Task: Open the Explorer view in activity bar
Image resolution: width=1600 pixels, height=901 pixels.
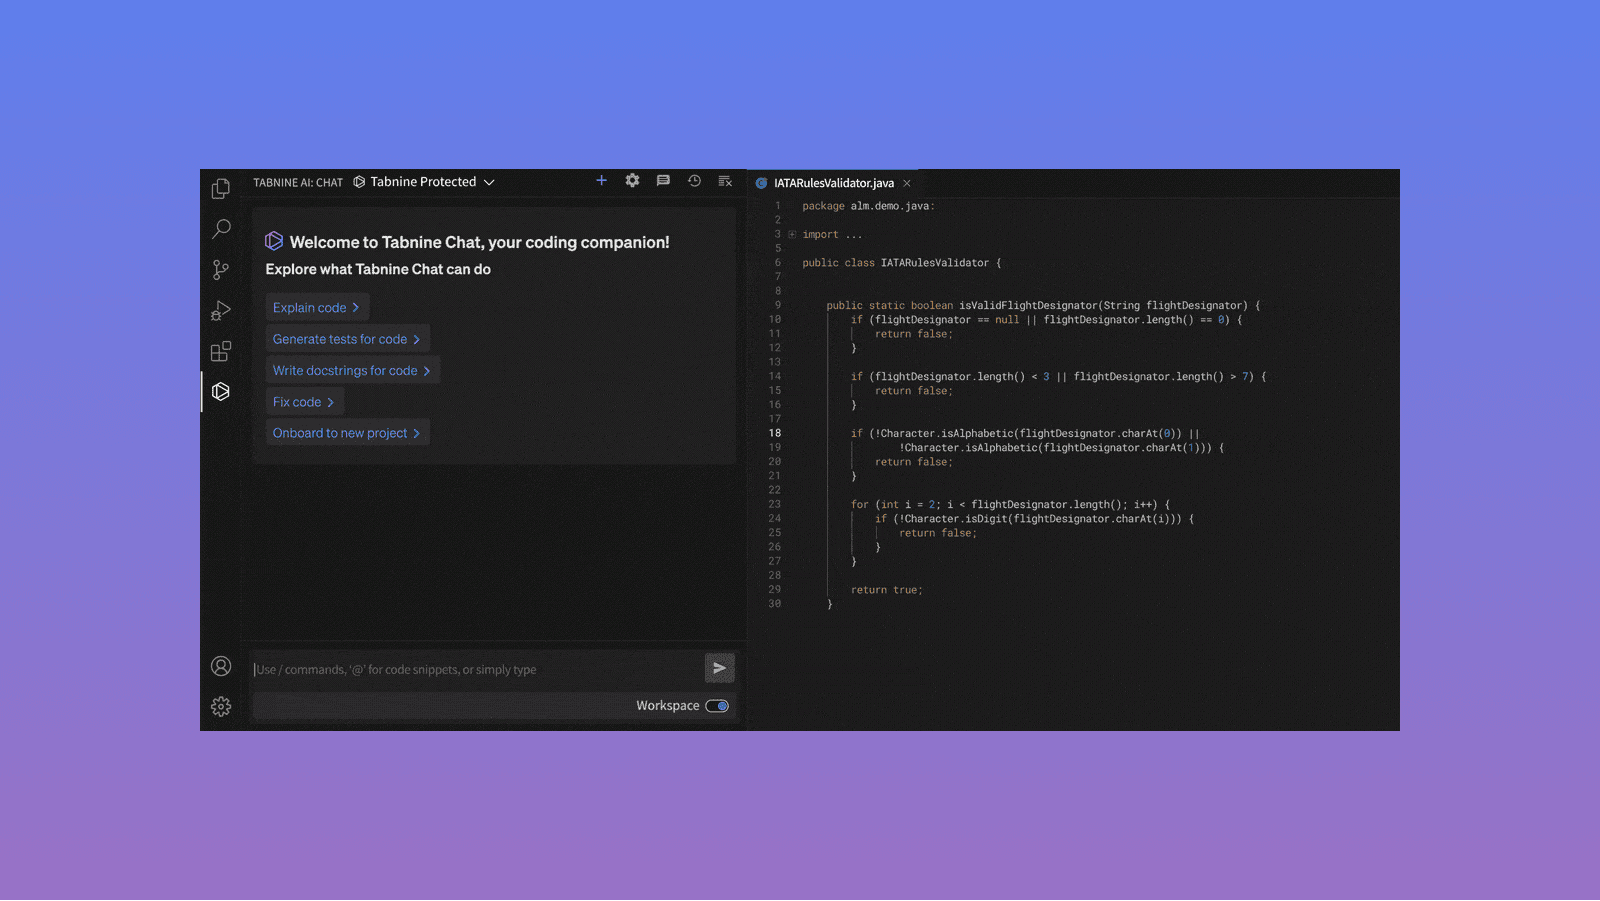Action: [x=221, y=189]
